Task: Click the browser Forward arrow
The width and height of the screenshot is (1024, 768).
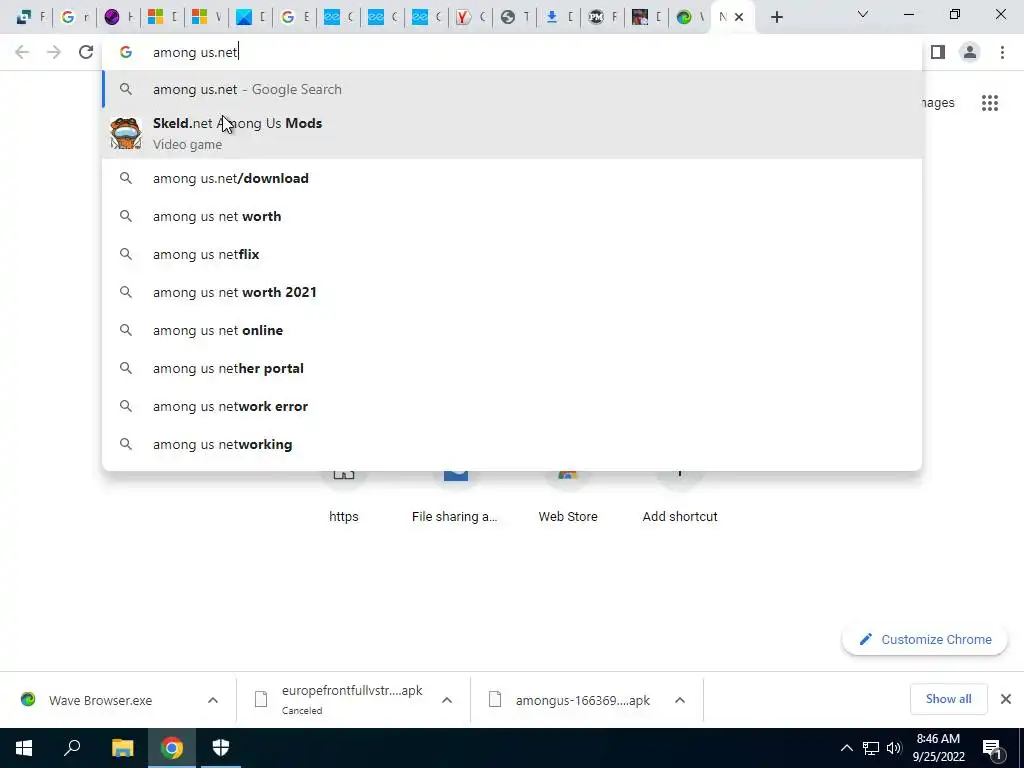Action: pyautogui.click(x=54, y=52)
